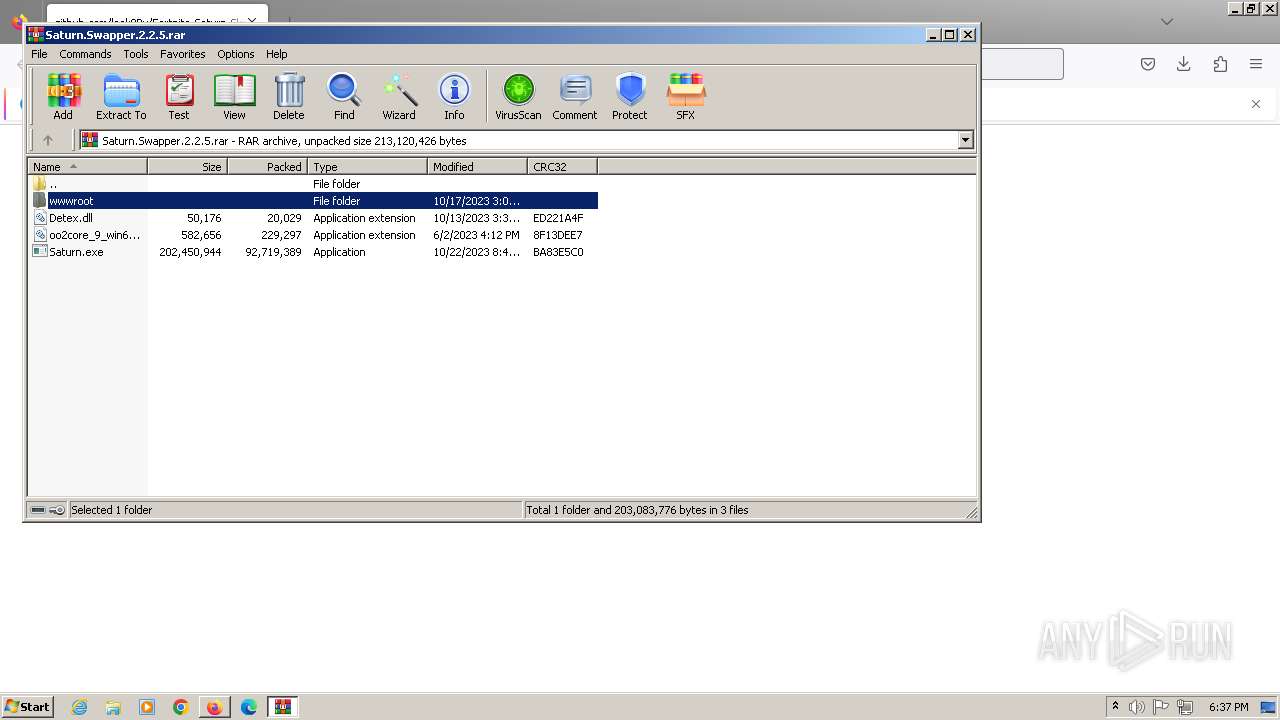Click size value 202,450,944
1280x720 pixels.
pos(190,252)
